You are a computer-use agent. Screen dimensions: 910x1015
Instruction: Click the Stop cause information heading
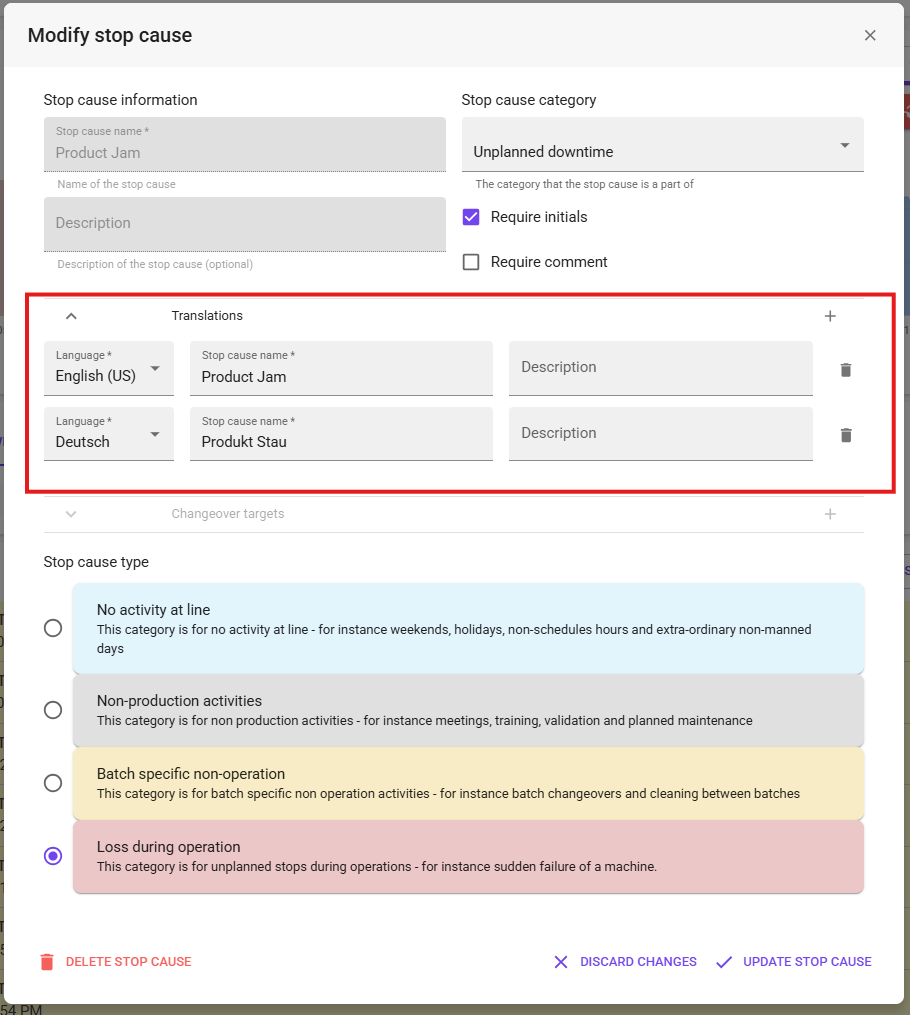pyautogui.click(x=120, y=100)
